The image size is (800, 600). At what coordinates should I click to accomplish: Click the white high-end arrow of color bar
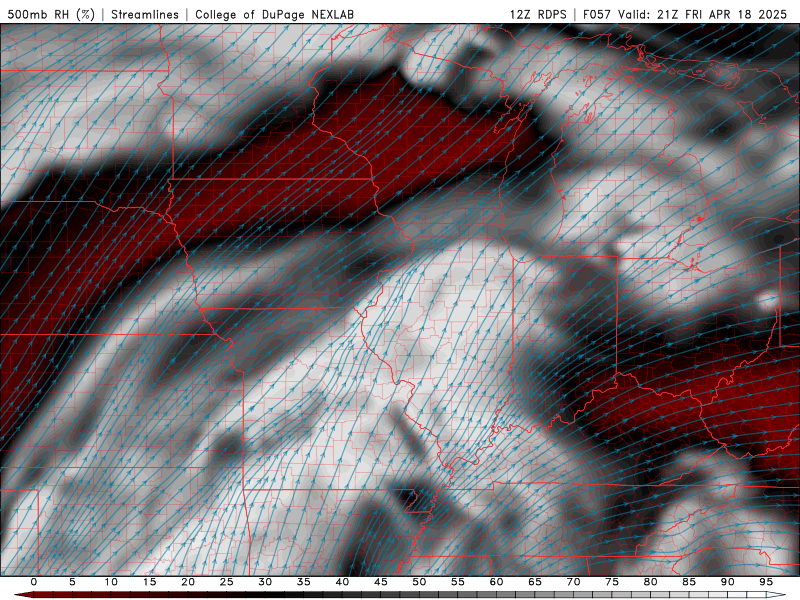(777, 595)
